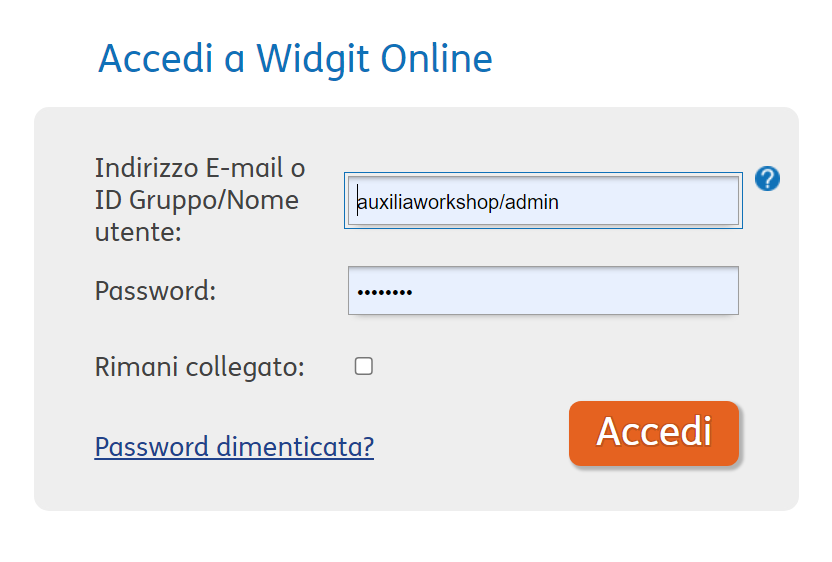Click inside the auxiliaworkshop/admin text box
Image resolution: width=832 pixels, height=562 pixels.
tap(543, 201)
